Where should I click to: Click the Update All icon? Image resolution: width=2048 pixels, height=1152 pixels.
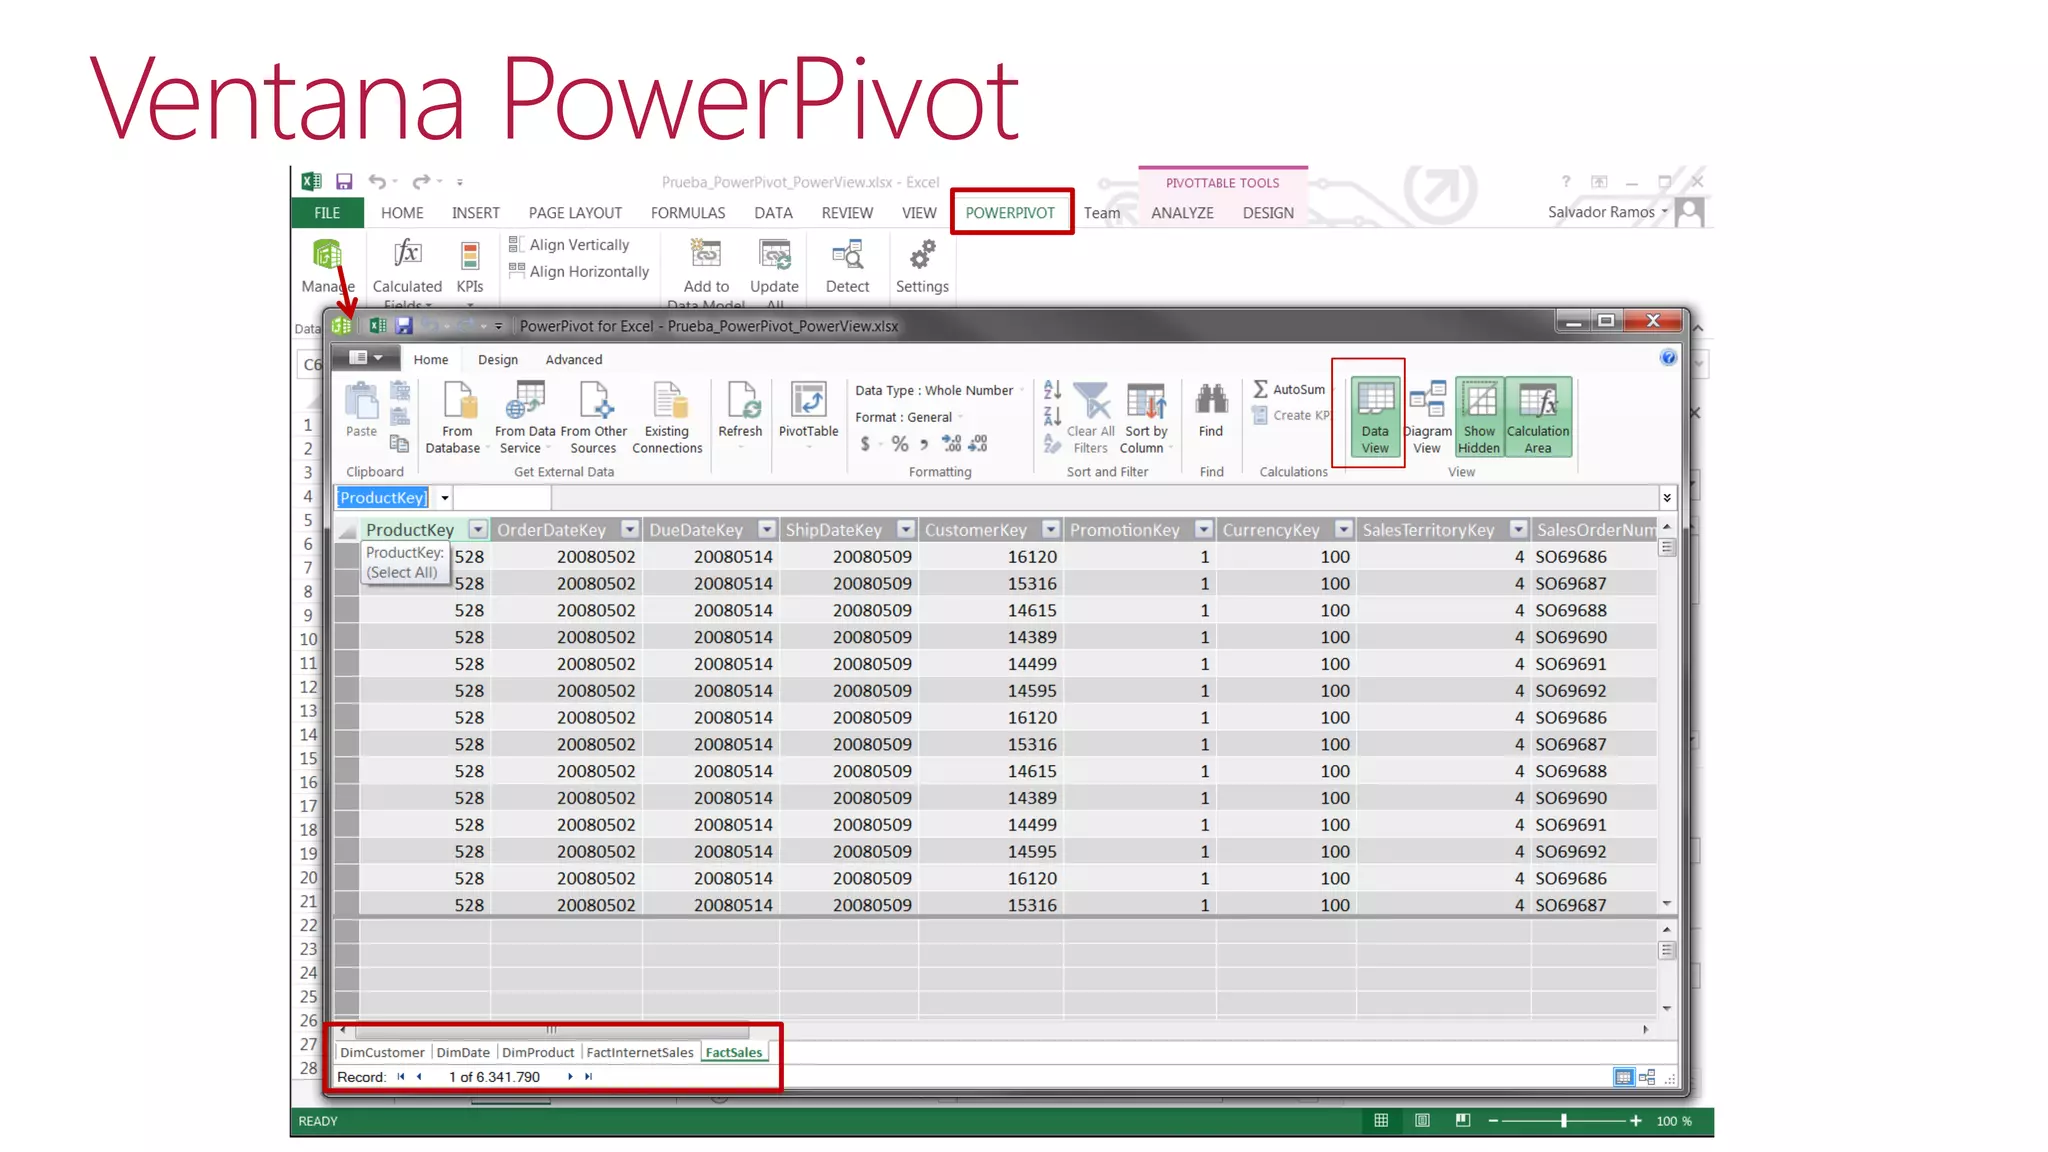775,256
